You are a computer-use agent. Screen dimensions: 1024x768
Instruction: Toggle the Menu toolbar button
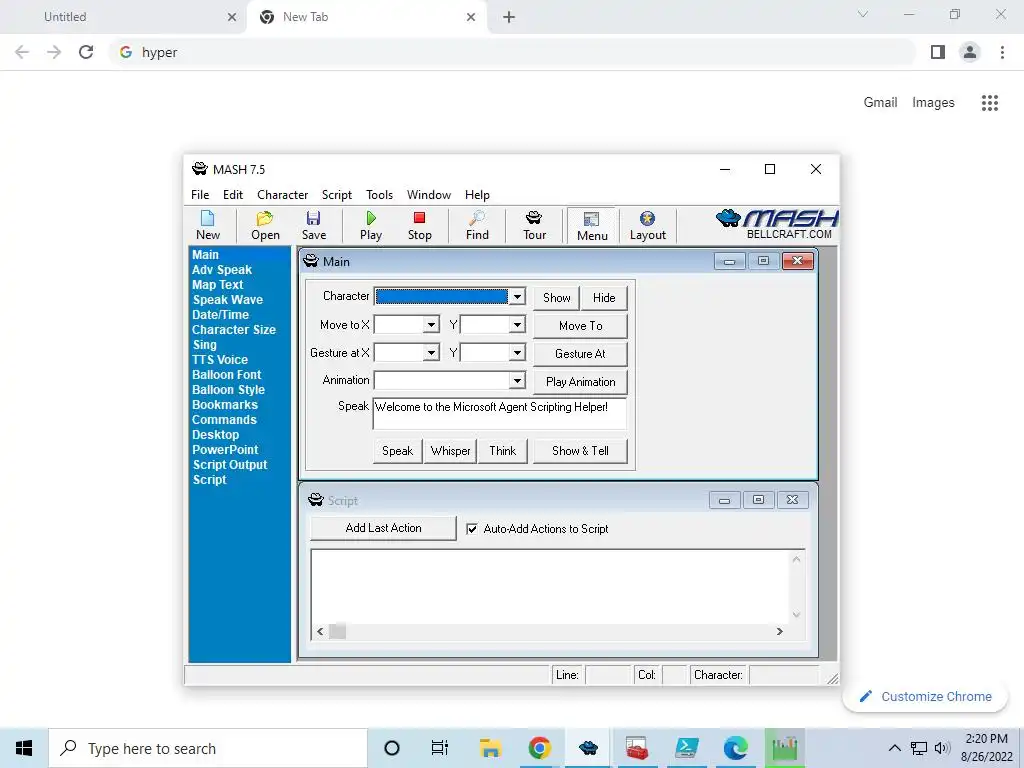point(592,226)
